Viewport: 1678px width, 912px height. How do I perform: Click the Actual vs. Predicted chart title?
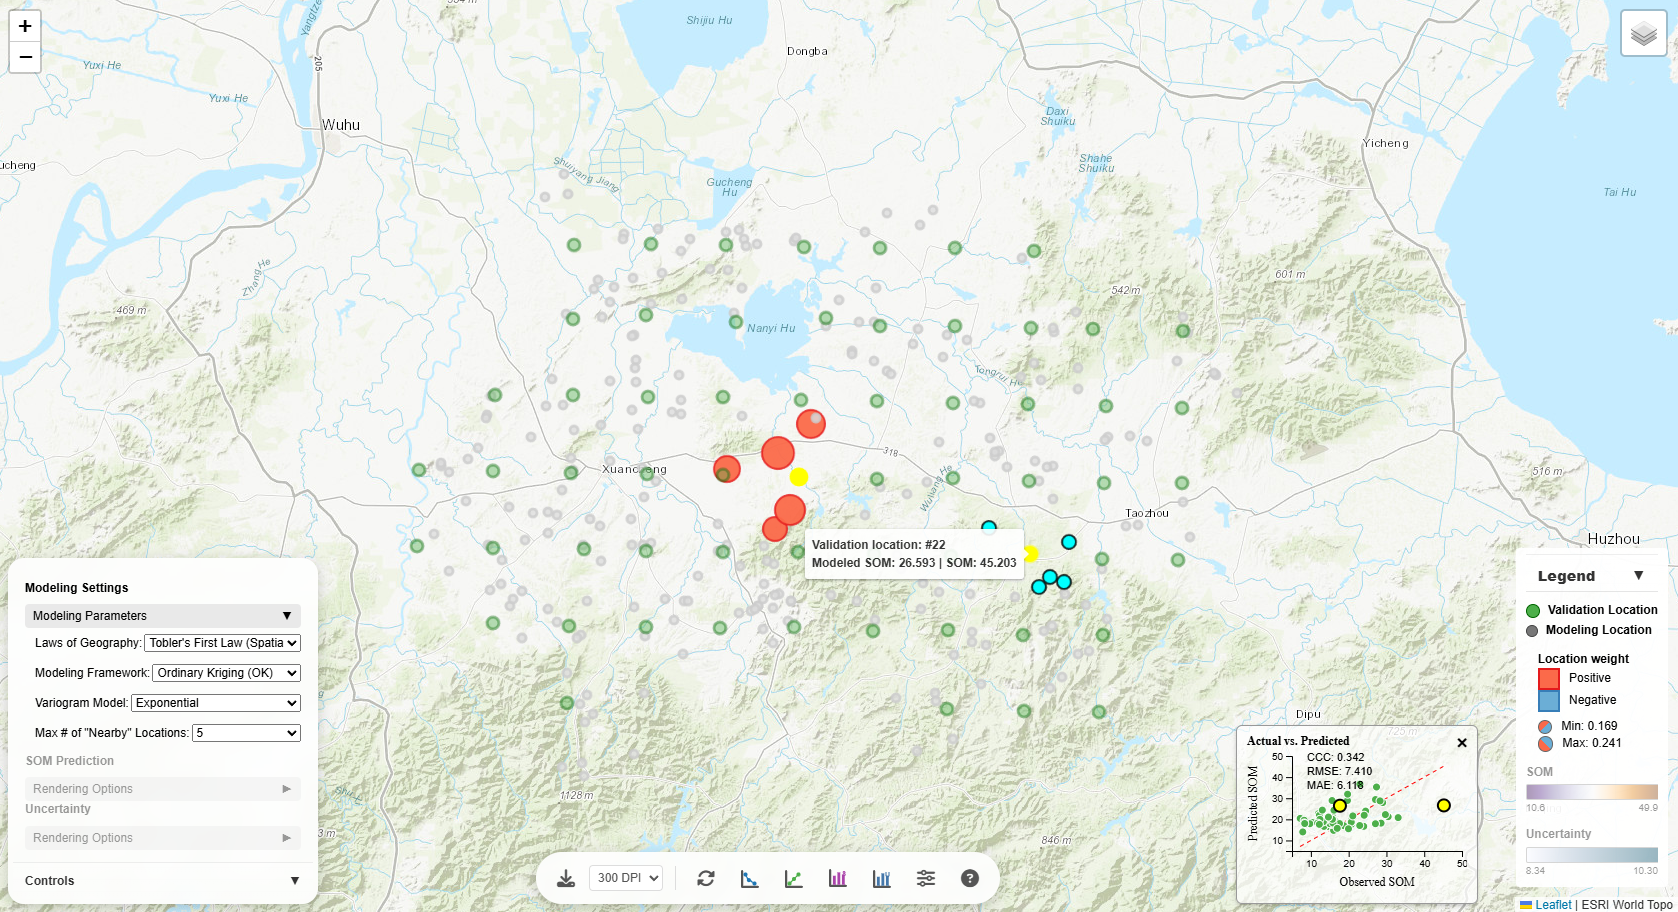(1298, 741)
